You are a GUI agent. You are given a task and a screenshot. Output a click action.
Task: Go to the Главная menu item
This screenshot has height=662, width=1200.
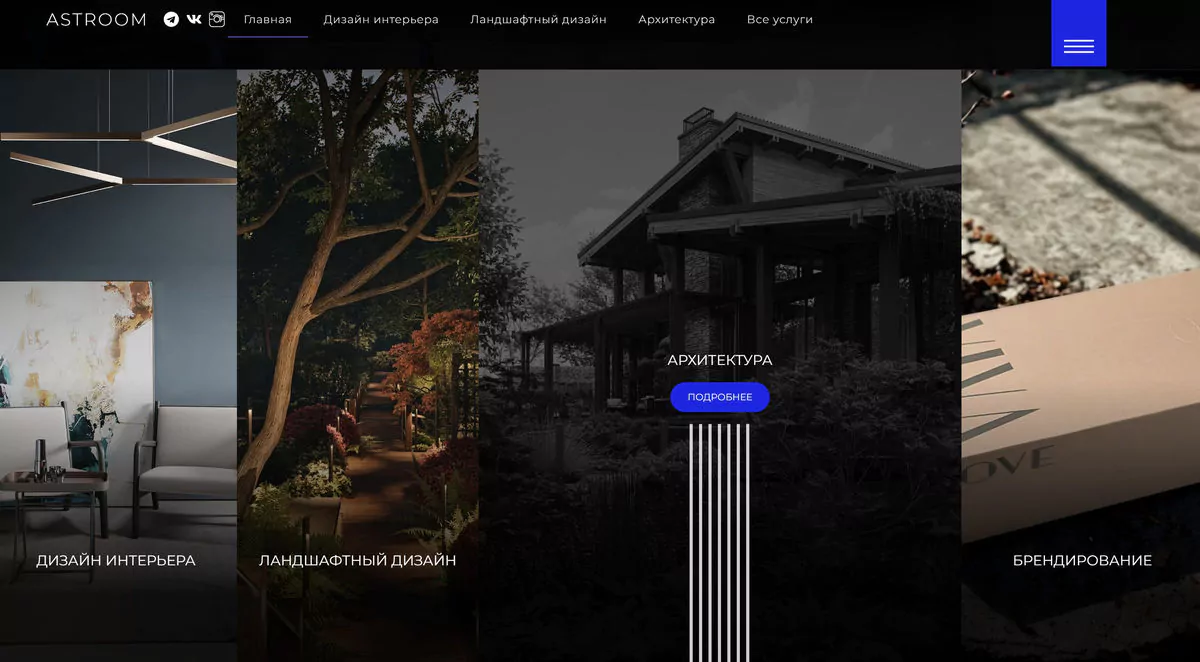coord(268,20)
